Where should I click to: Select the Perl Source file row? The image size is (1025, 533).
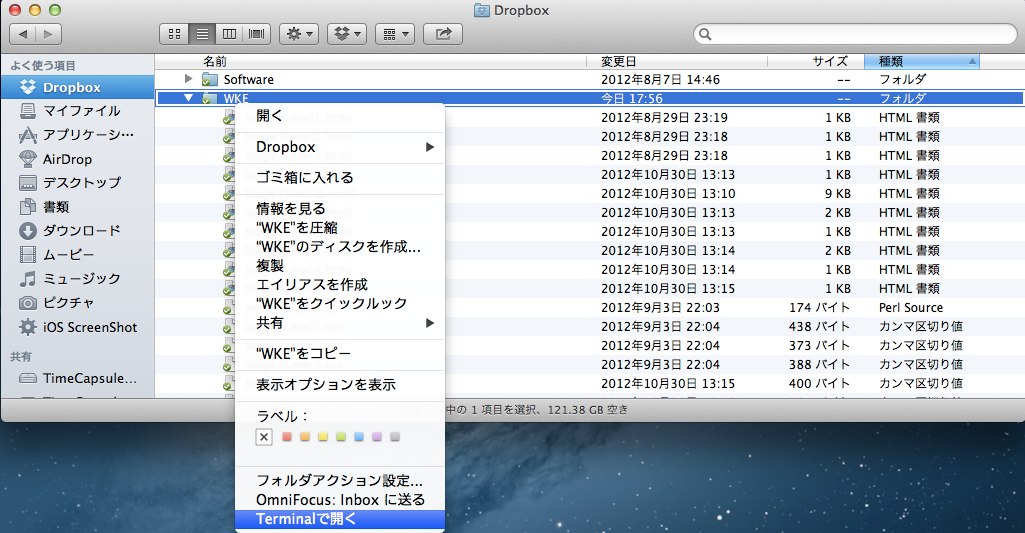click(x=589, y=307)
